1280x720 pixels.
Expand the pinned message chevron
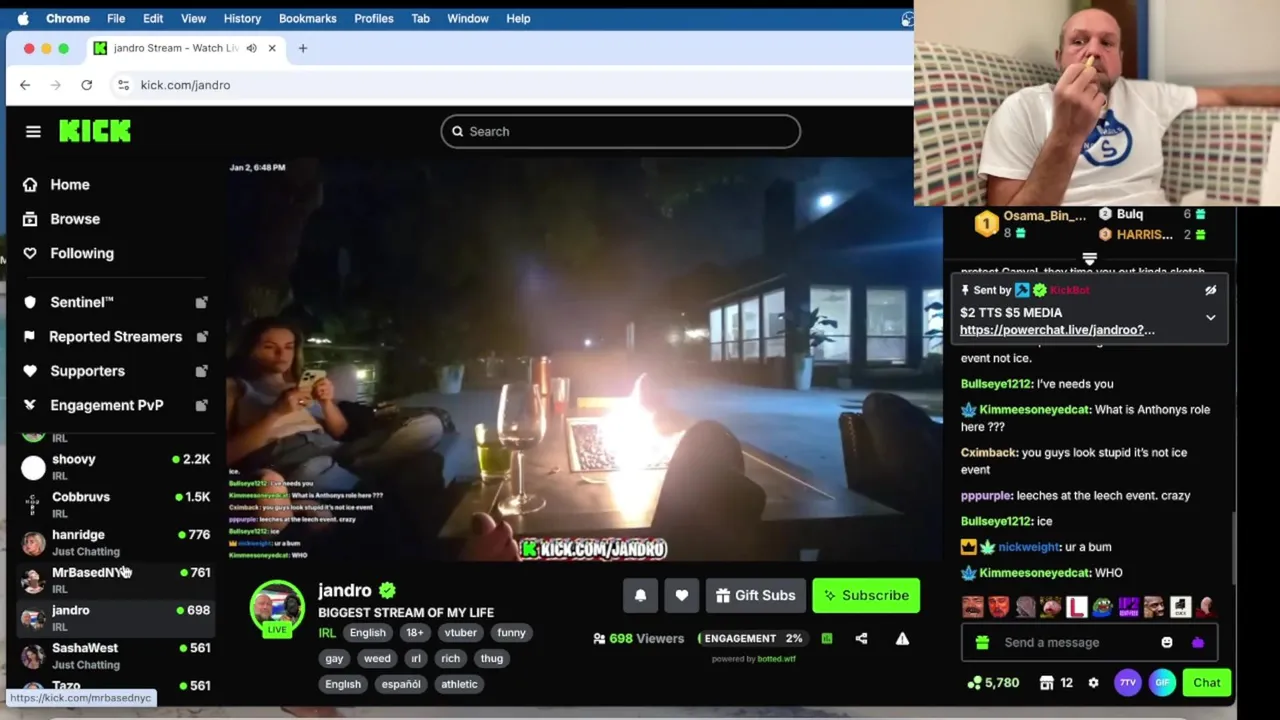(x=1210, y=318)
